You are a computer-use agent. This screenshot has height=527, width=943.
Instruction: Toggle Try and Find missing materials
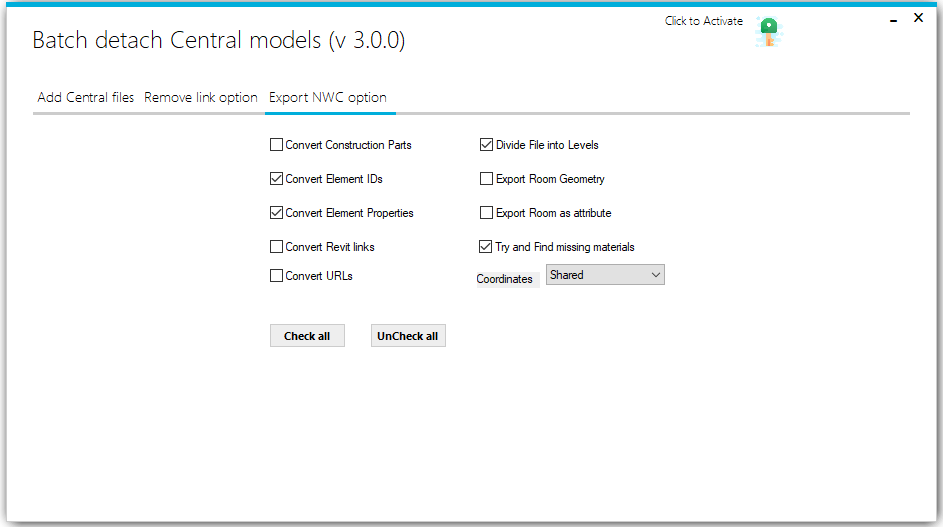487,247
